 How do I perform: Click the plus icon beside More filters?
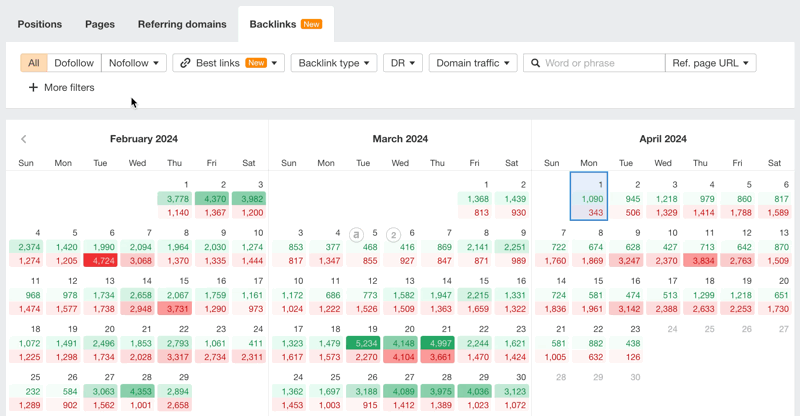click(33, 87)
